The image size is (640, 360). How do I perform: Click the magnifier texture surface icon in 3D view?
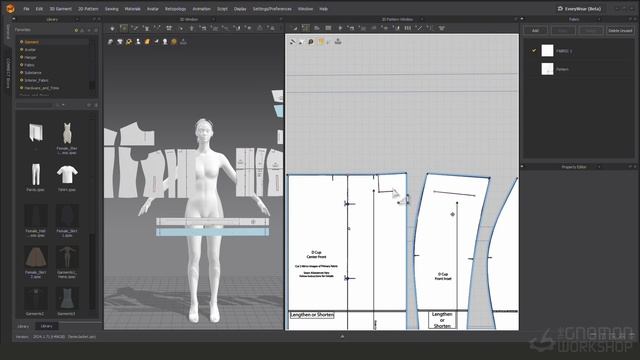coord(129,42)
